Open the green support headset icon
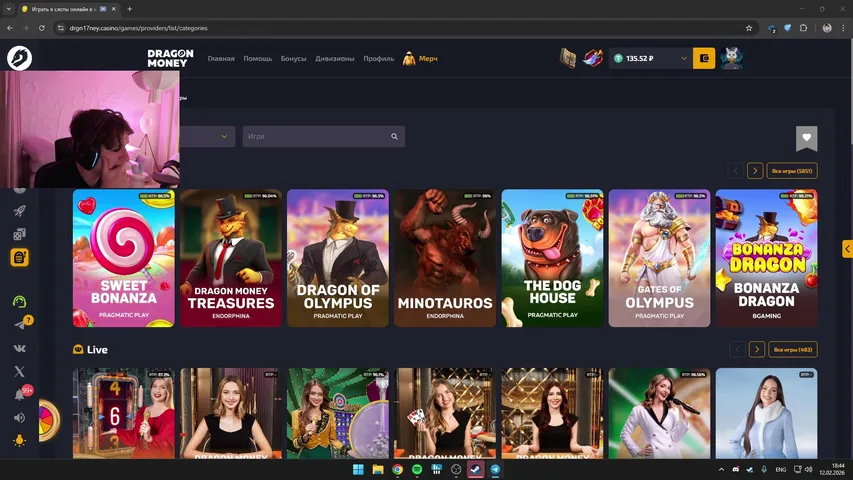Viewport: 853px width, 480px height. pos(19,301)
